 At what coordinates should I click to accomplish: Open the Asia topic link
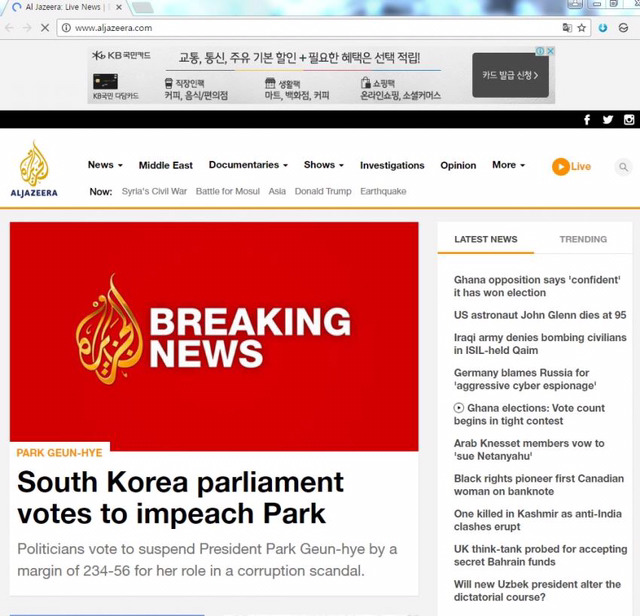pos(277,191)
